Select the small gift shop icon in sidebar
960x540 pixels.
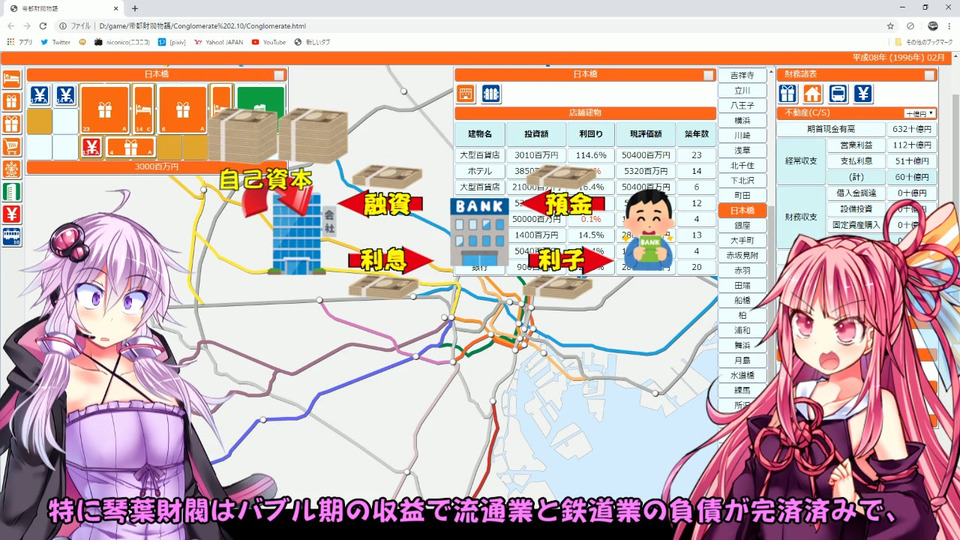point(12,102)
